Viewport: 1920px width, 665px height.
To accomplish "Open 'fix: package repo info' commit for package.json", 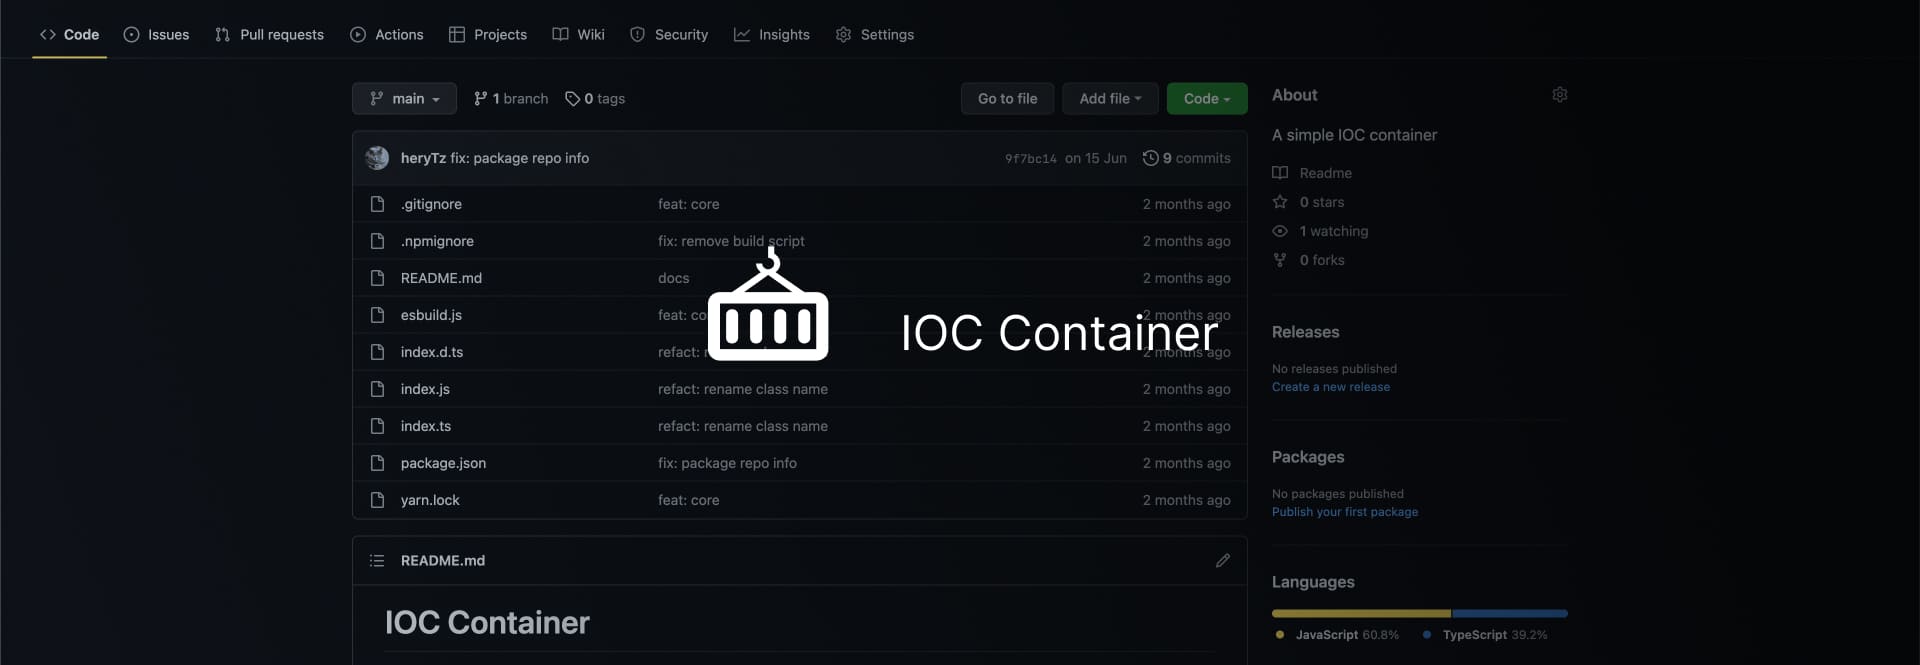I will pyautogui.click(x=727, y=463).
